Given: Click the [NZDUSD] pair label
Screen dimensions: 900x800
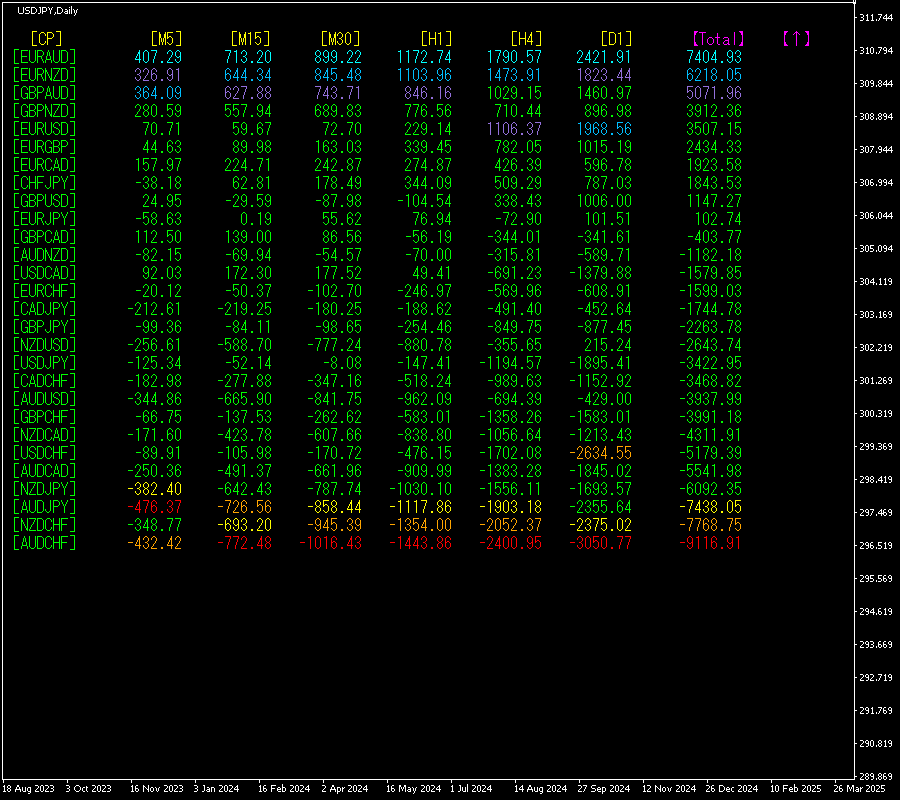Looking at the screenshot, I should (44, 344).
